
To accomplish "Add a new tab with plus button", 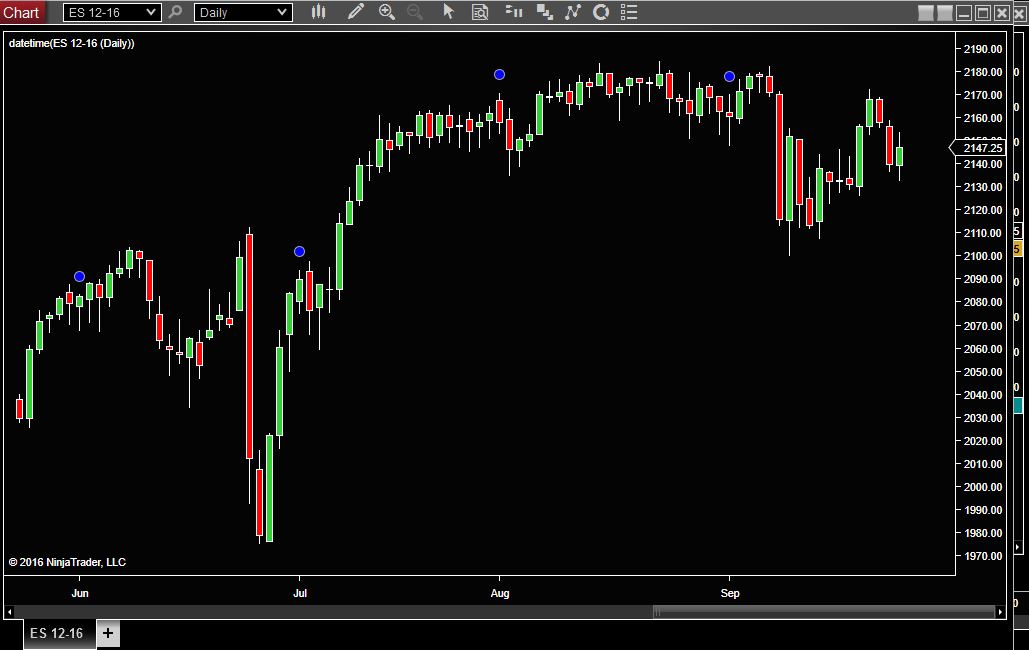I will (108, 634).
